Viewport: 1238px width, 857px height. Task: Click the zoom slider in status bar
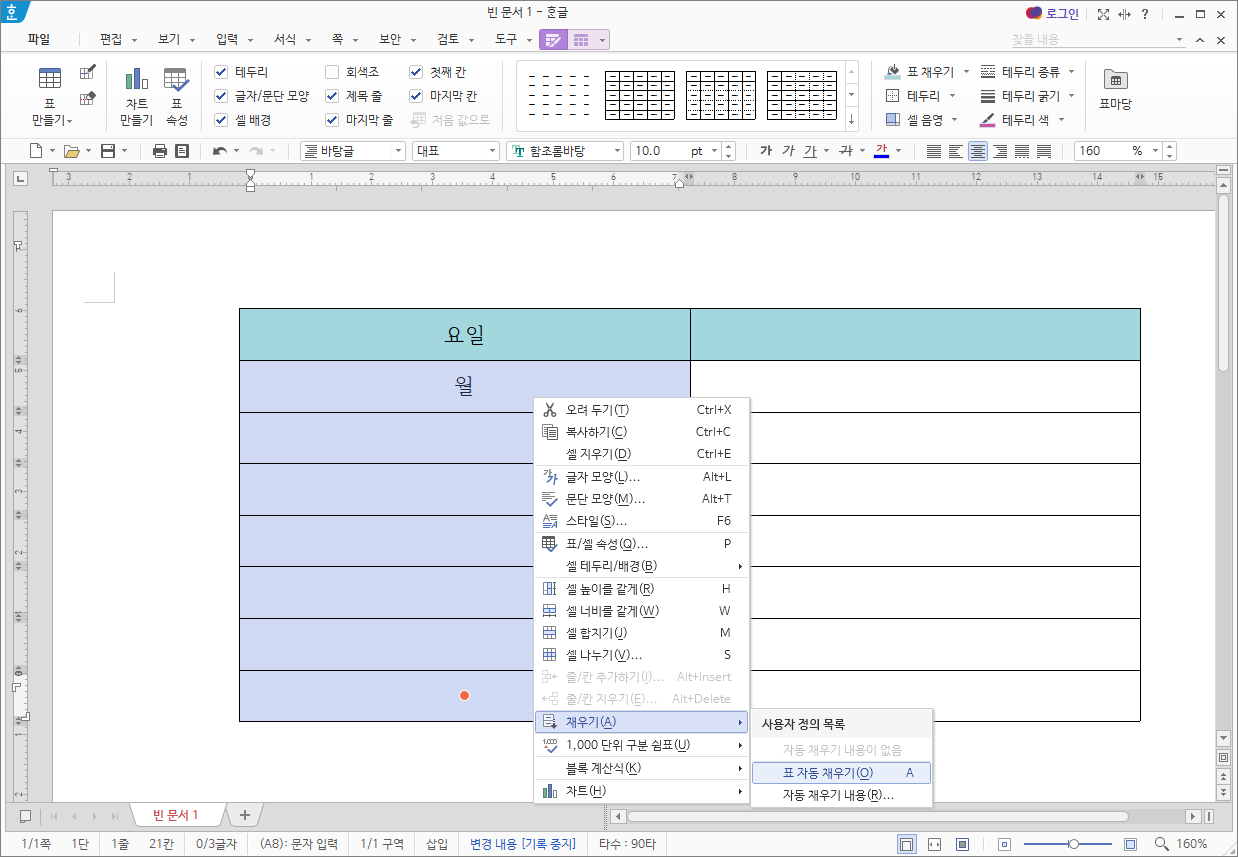[x=1073, y=844]
